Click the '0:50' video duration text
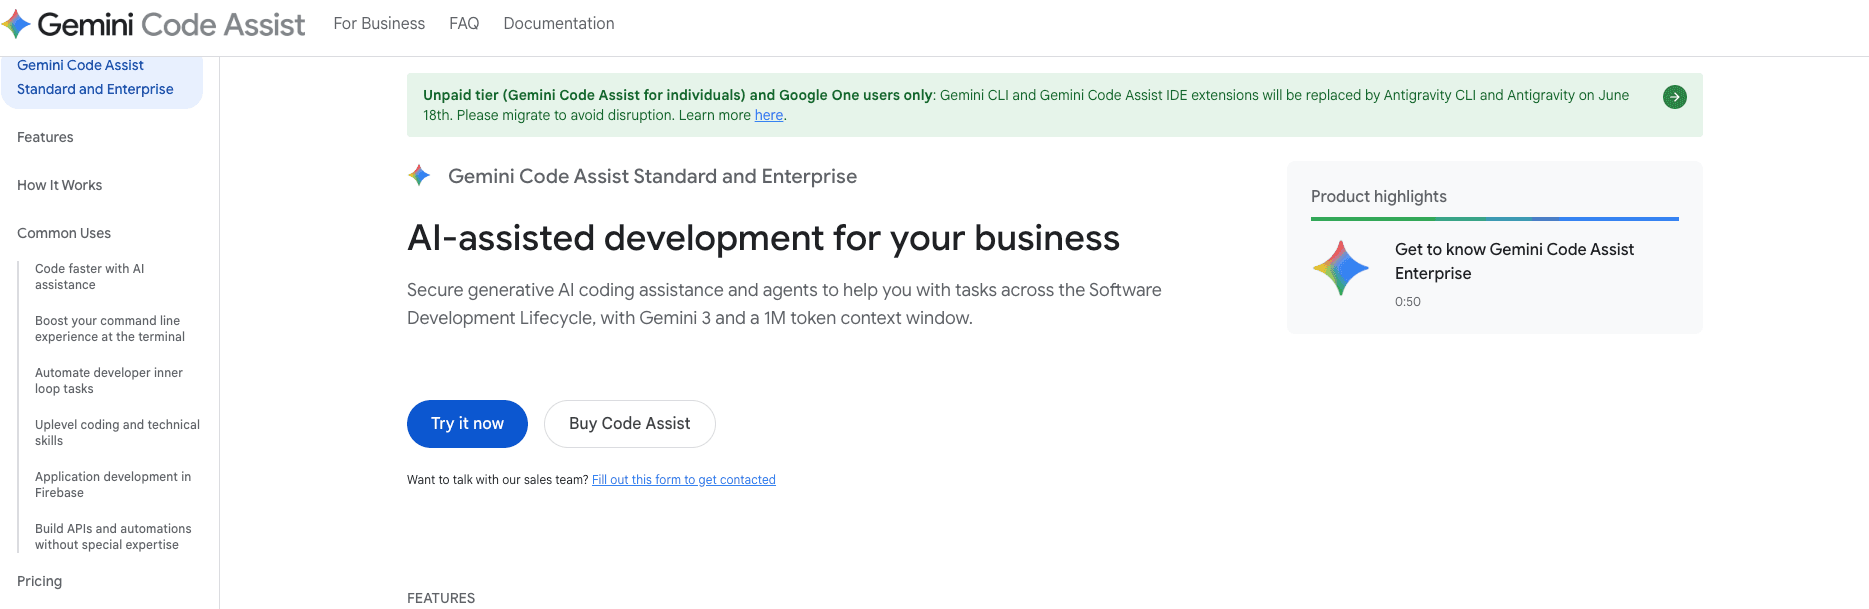This screenshot has height=609, width=1869. [x=1408, y=302]
